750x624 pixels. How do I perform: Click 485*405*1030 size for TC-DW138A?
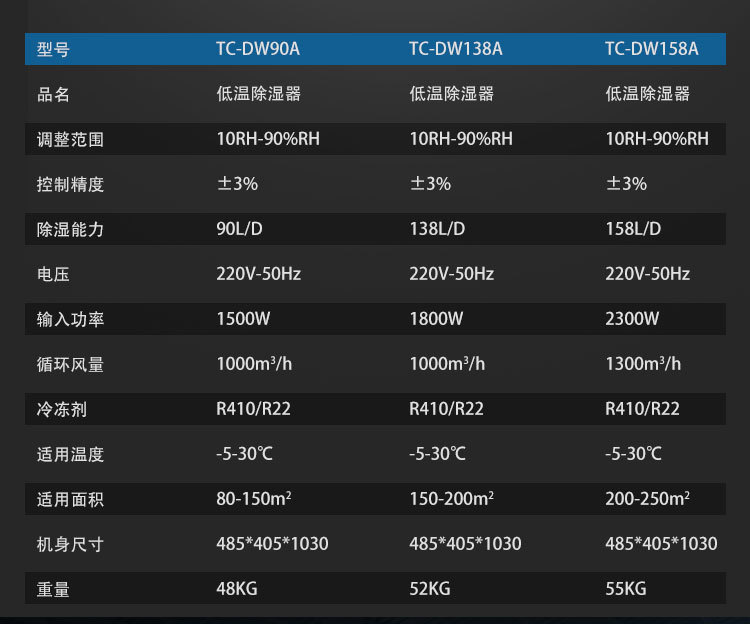point(465,543)
